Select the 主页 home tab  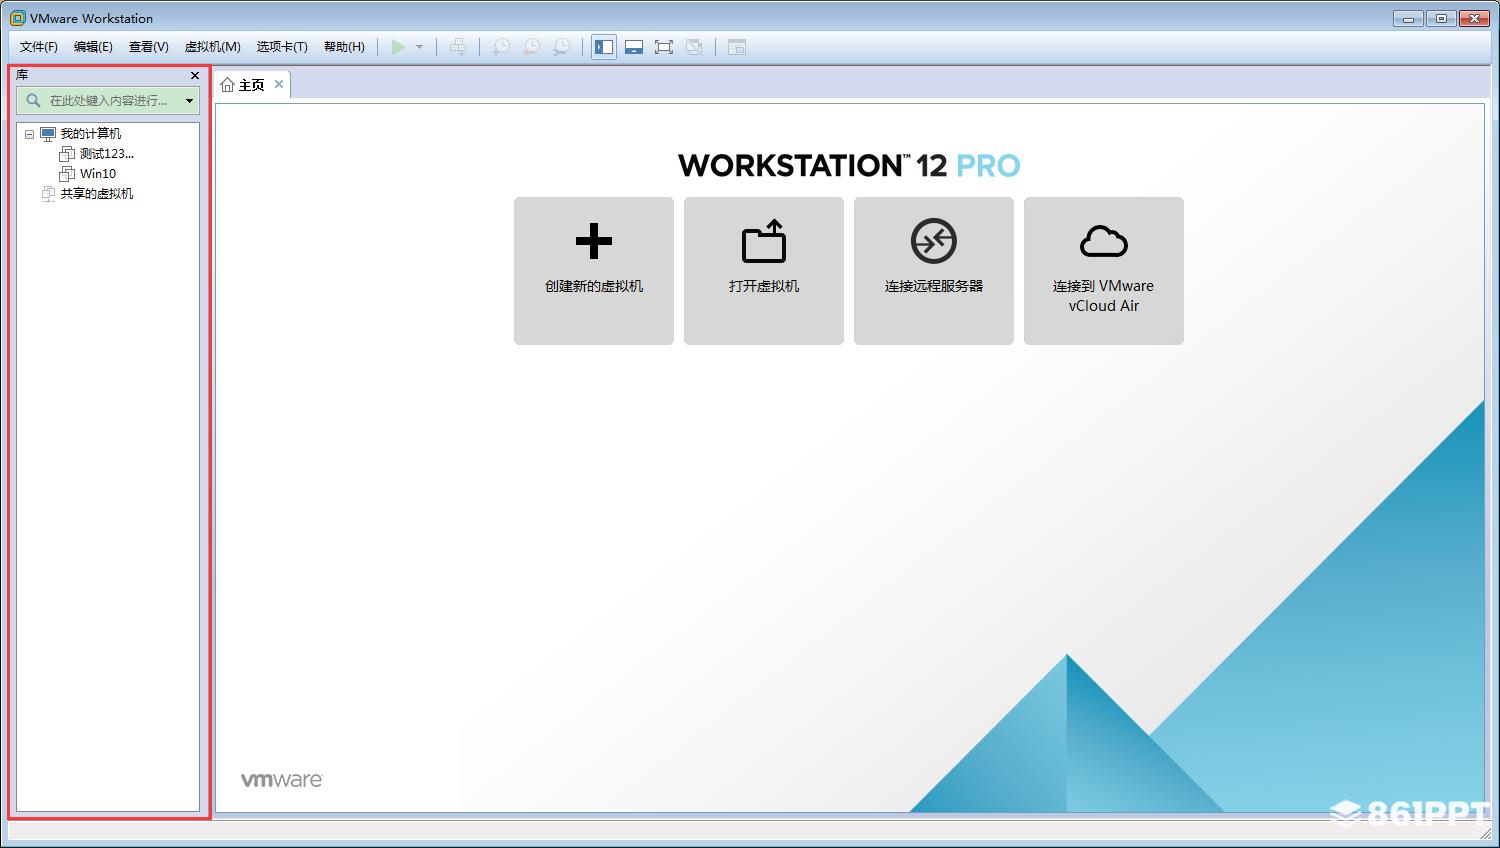252,85
